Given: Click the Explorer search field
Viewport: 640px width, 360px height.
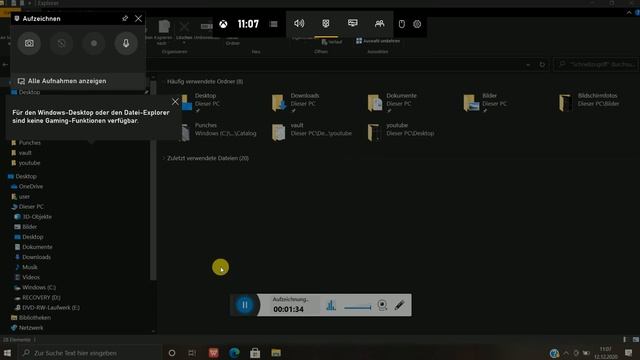Looking at the screenshot, I should coord(596,64).
